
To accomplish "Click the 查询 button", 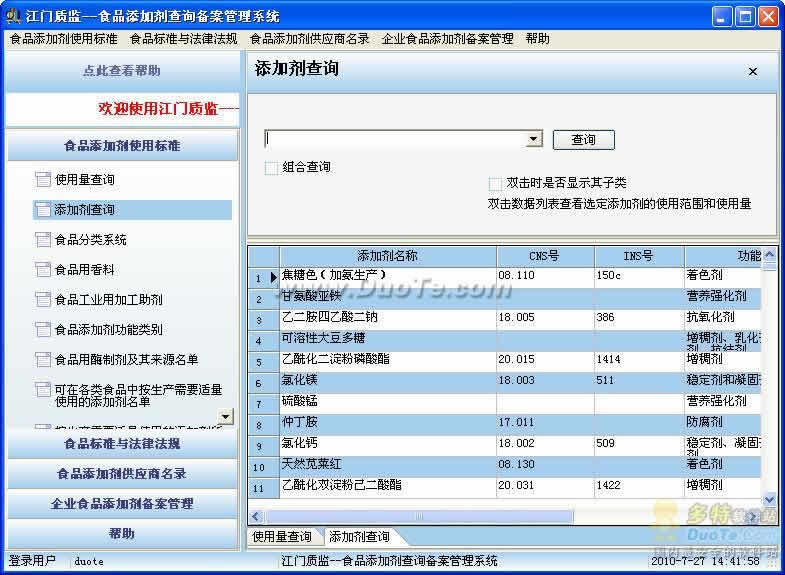I will point(583,140).
